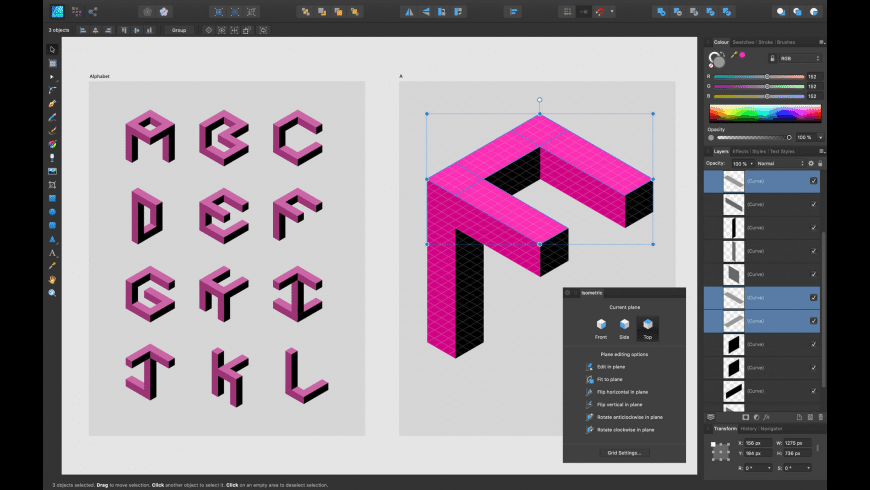Toggle the snapping magnet icon

click(600, 11)
